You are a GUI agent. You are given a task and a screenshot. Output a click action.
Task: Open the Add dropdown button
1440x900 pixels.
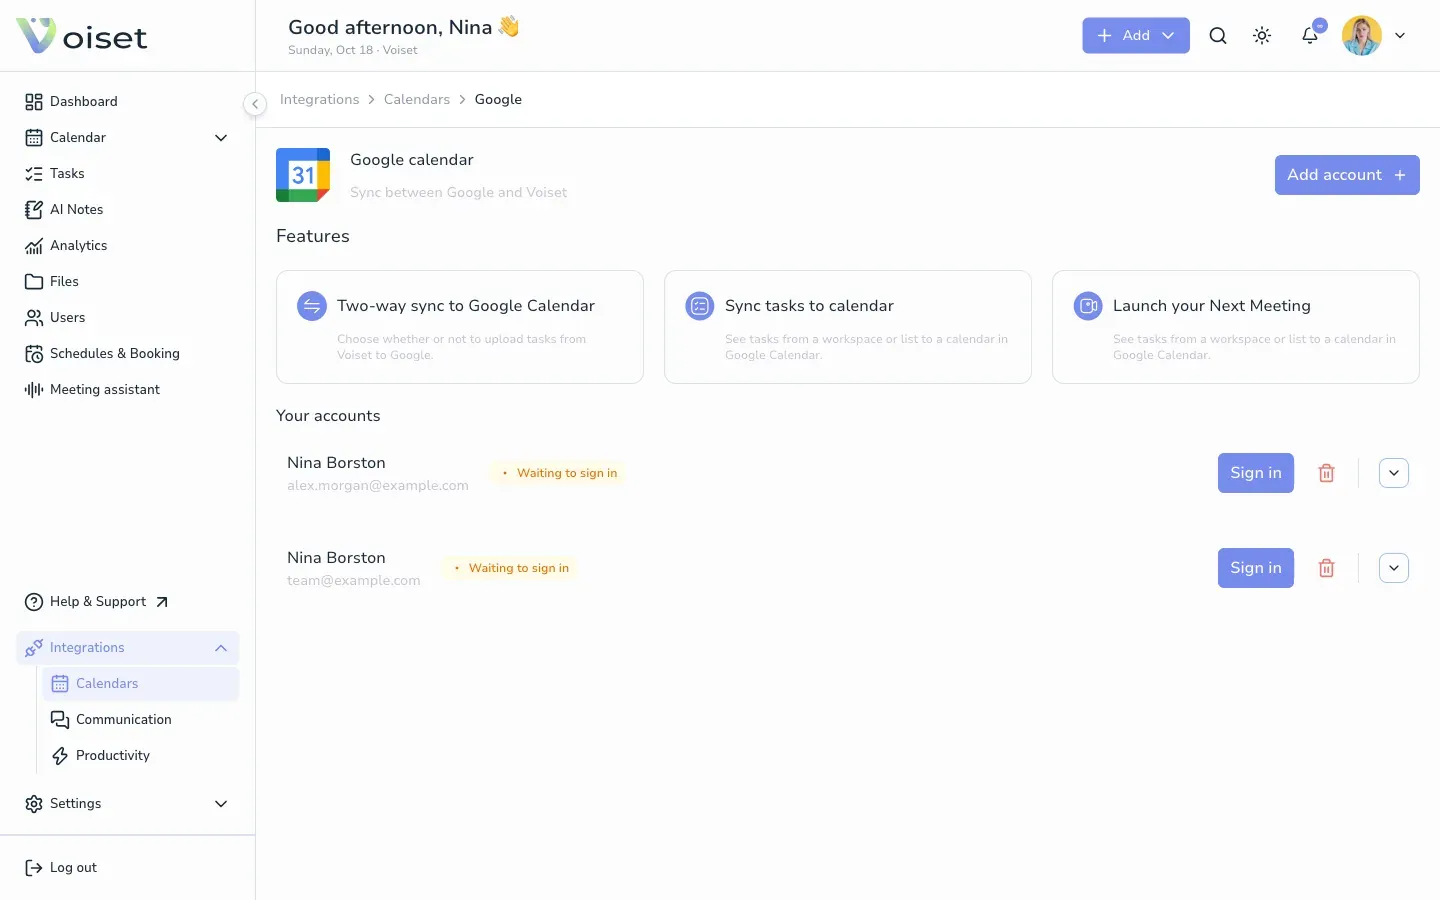pyautogui.click(x=1136, y=35)
